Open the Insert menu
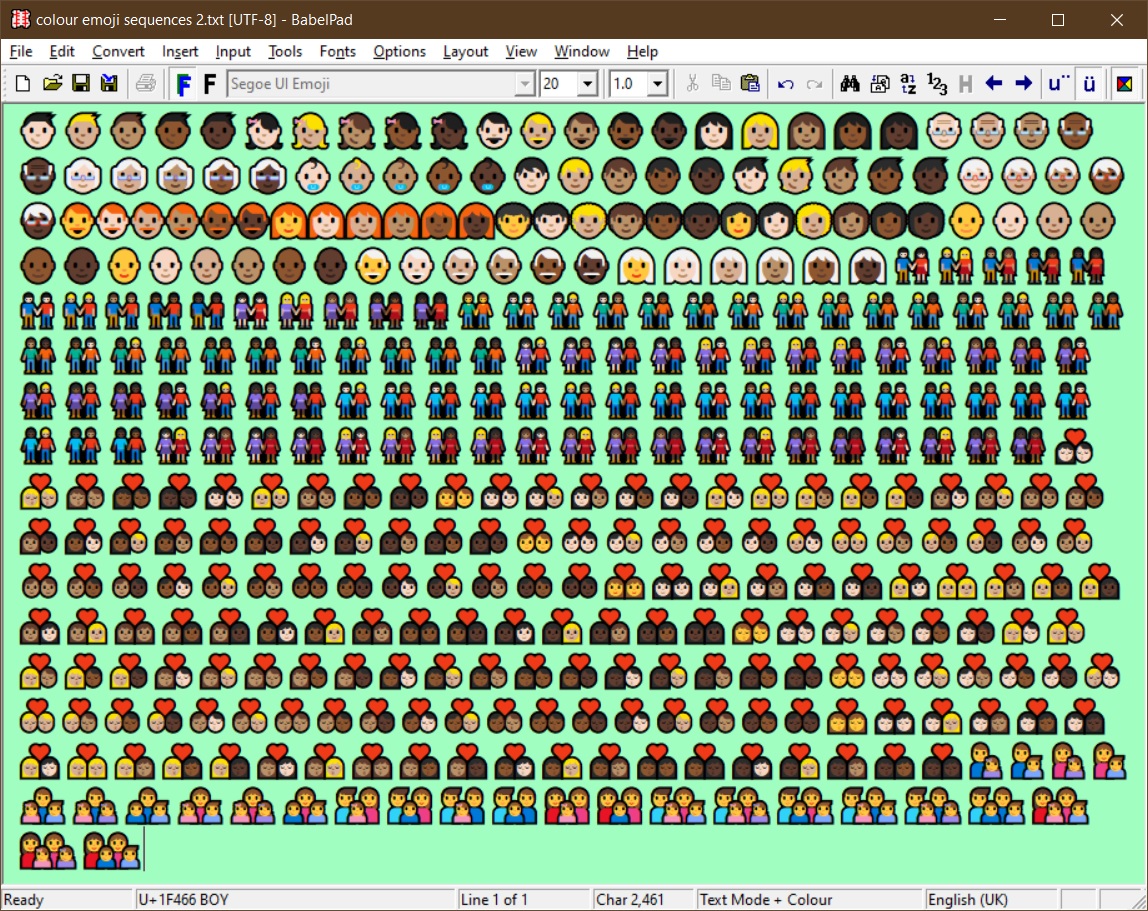Viewport: 1148px width, 911px height. tap(180, 51)
